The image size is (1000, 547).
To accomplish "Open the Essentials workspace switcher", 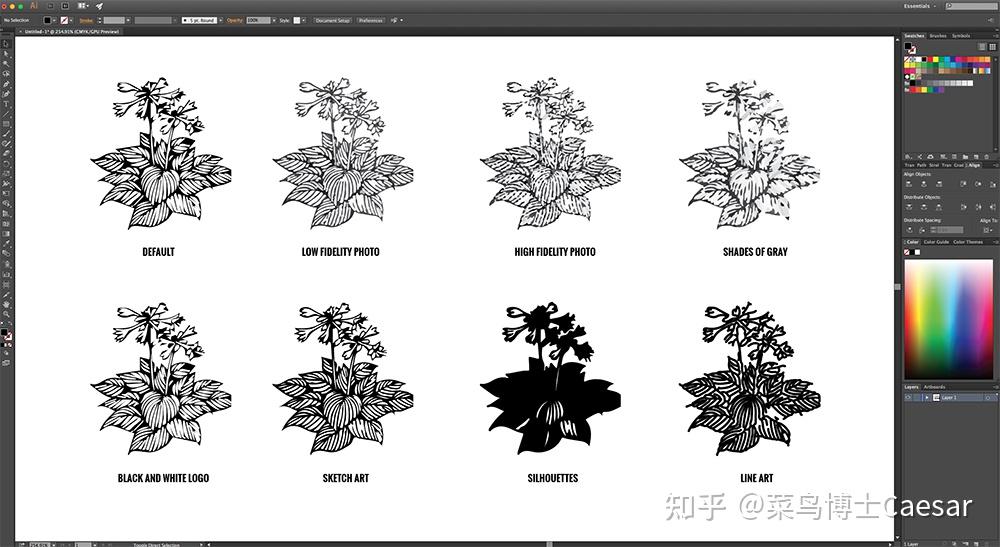I will click(x=920, y=6).
